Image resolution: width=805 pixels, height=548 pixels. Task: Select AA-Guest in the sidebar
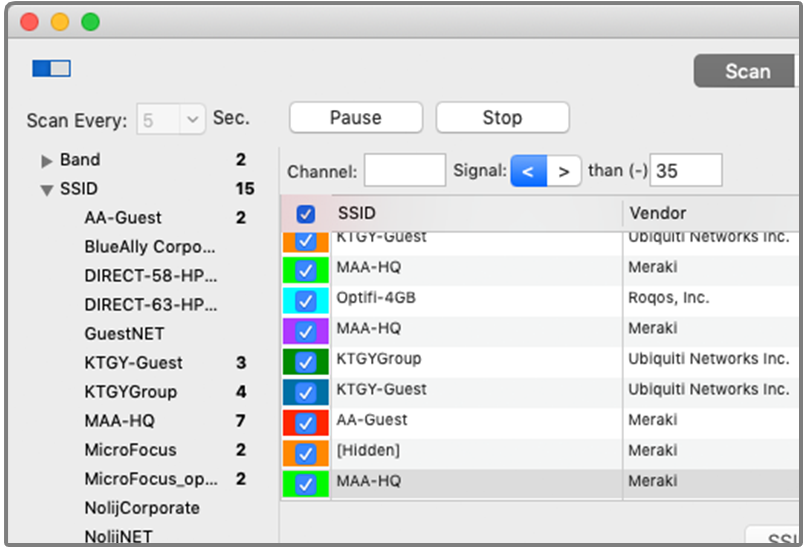point(123,218)
